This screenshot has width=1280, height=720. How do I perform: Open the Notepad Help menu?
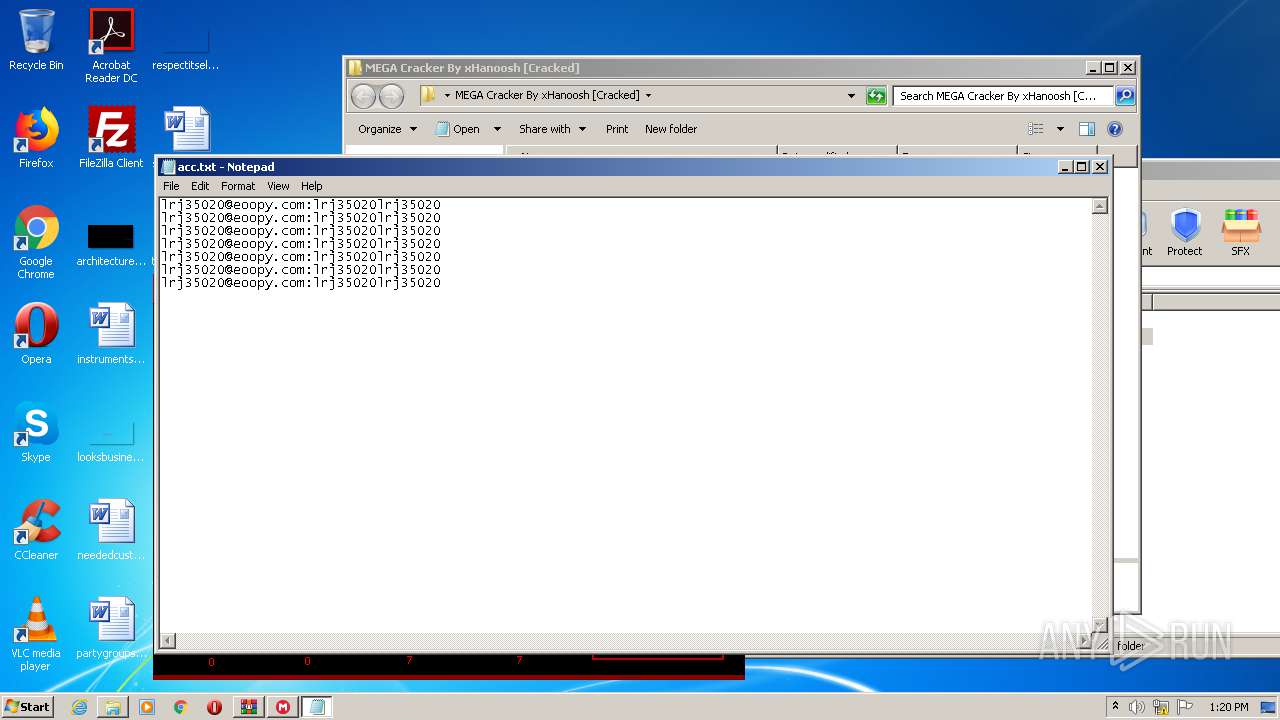point(312,186)
